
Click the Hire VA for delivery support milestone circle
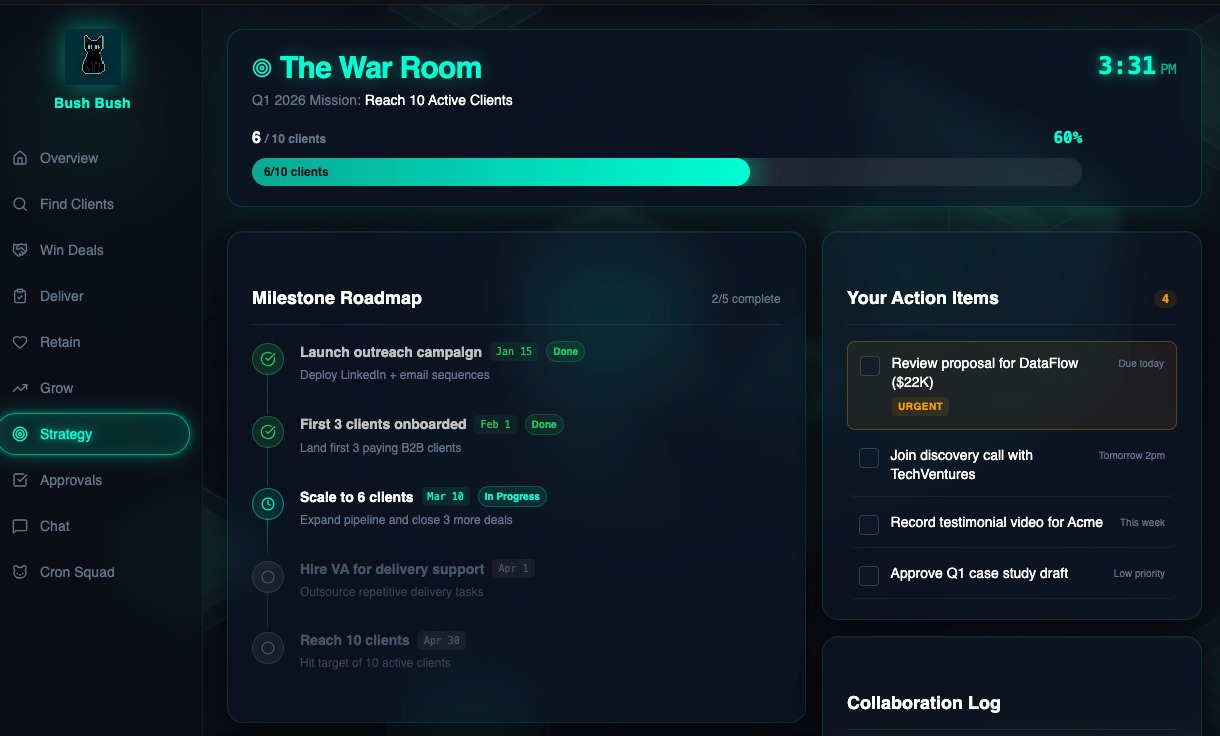click(x=268, y=577)
